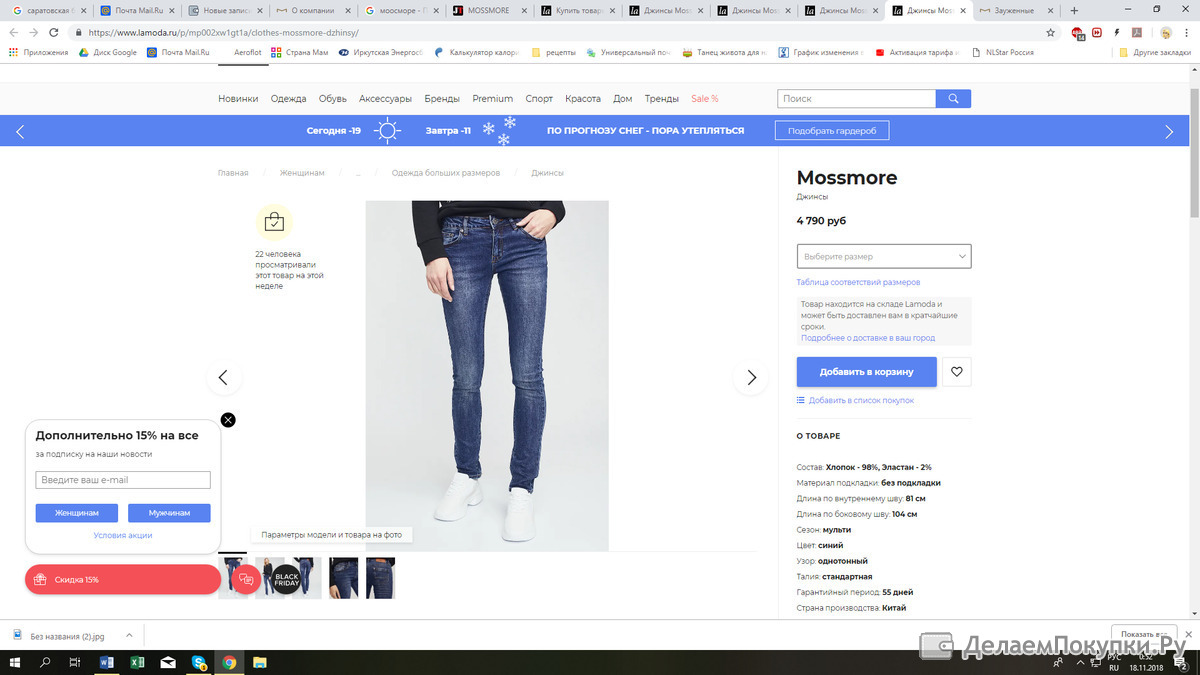Expand the collapsed breadcrumb ellipsis
This screenshot has height=675, width=1200.
coord(358,173)
